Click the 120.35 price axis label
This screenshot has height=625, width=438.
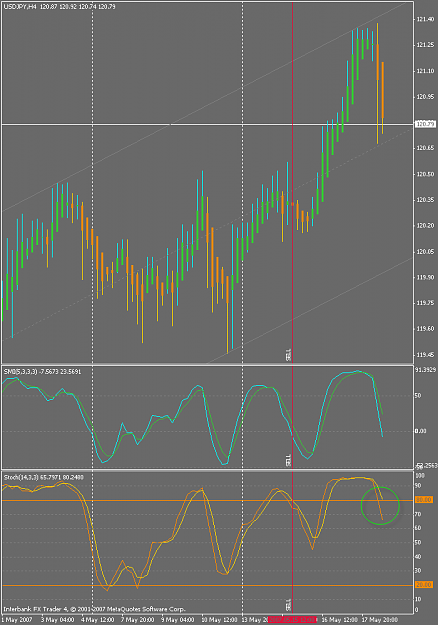(x=425, y=200)
